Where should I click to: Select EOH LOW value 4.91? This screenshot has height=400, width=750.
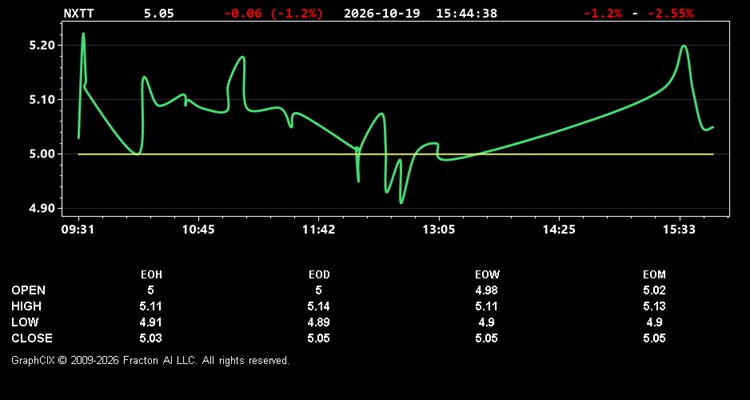[x=151, y=322]
